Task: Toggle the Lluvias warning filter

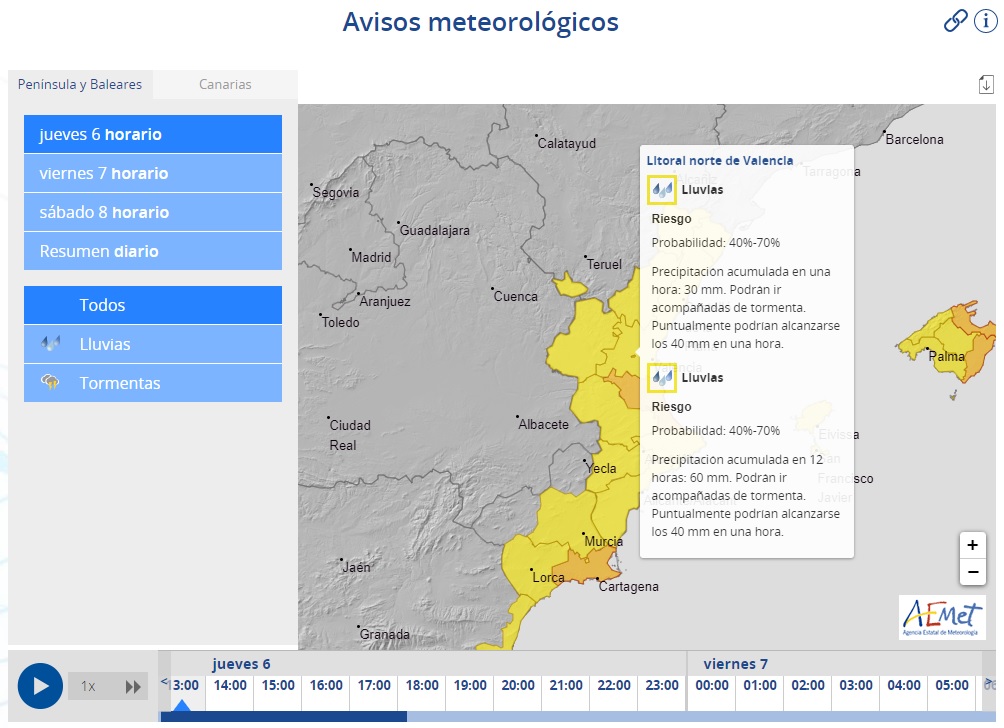Action: point(152,344)
